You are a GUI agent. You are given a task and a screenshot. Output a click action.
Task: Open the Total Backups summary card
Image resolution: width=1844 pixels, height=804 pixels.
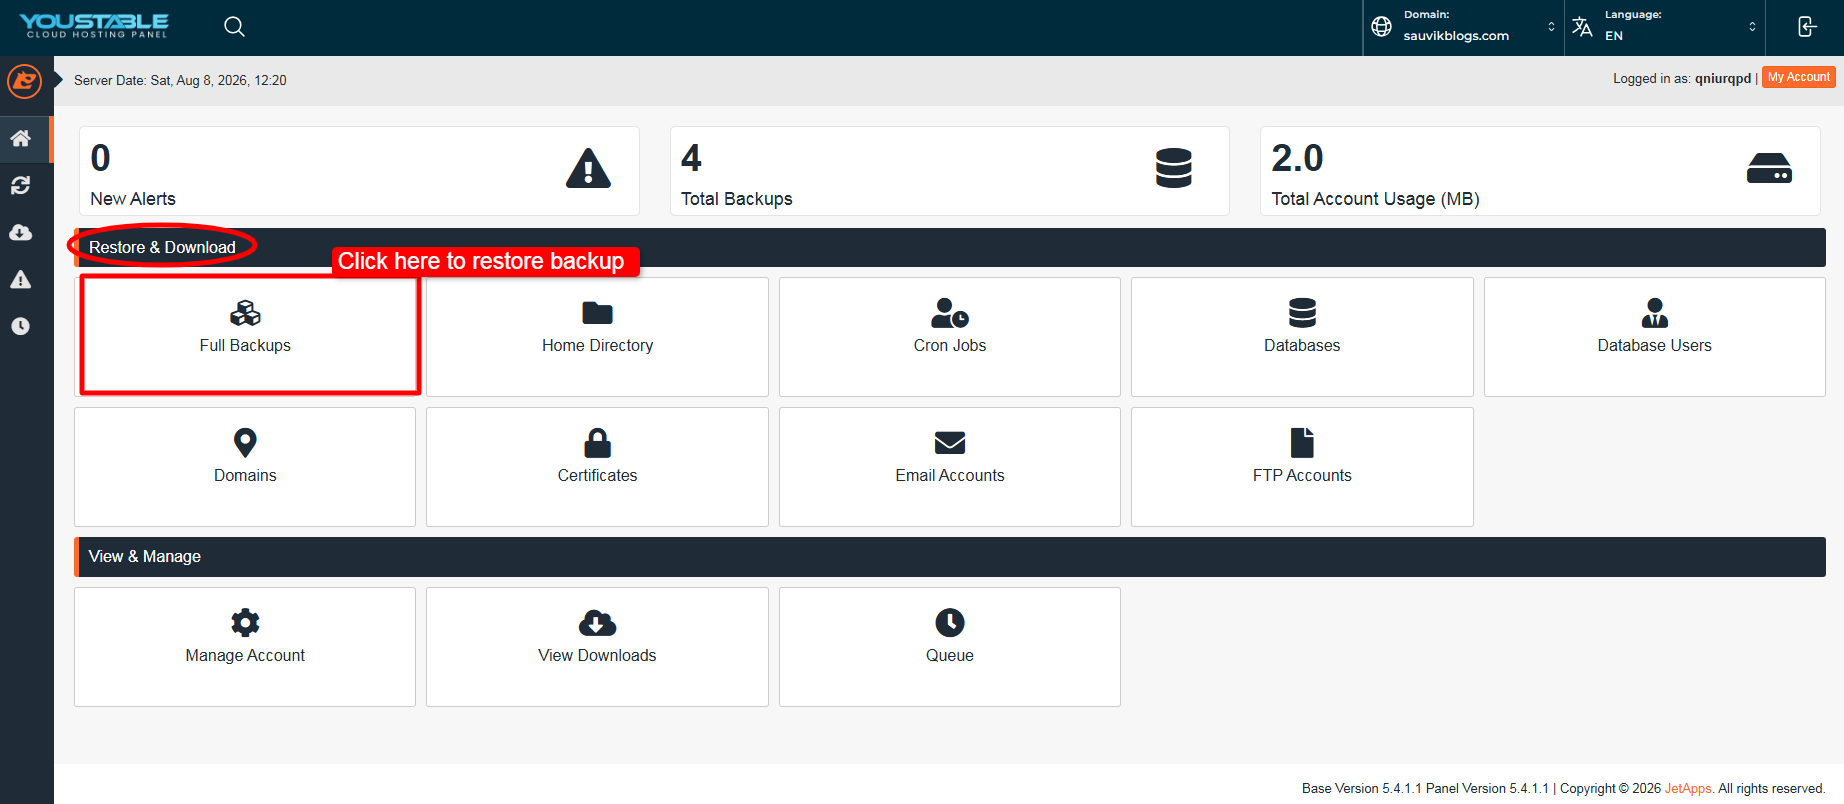click(x=950, y=171)
